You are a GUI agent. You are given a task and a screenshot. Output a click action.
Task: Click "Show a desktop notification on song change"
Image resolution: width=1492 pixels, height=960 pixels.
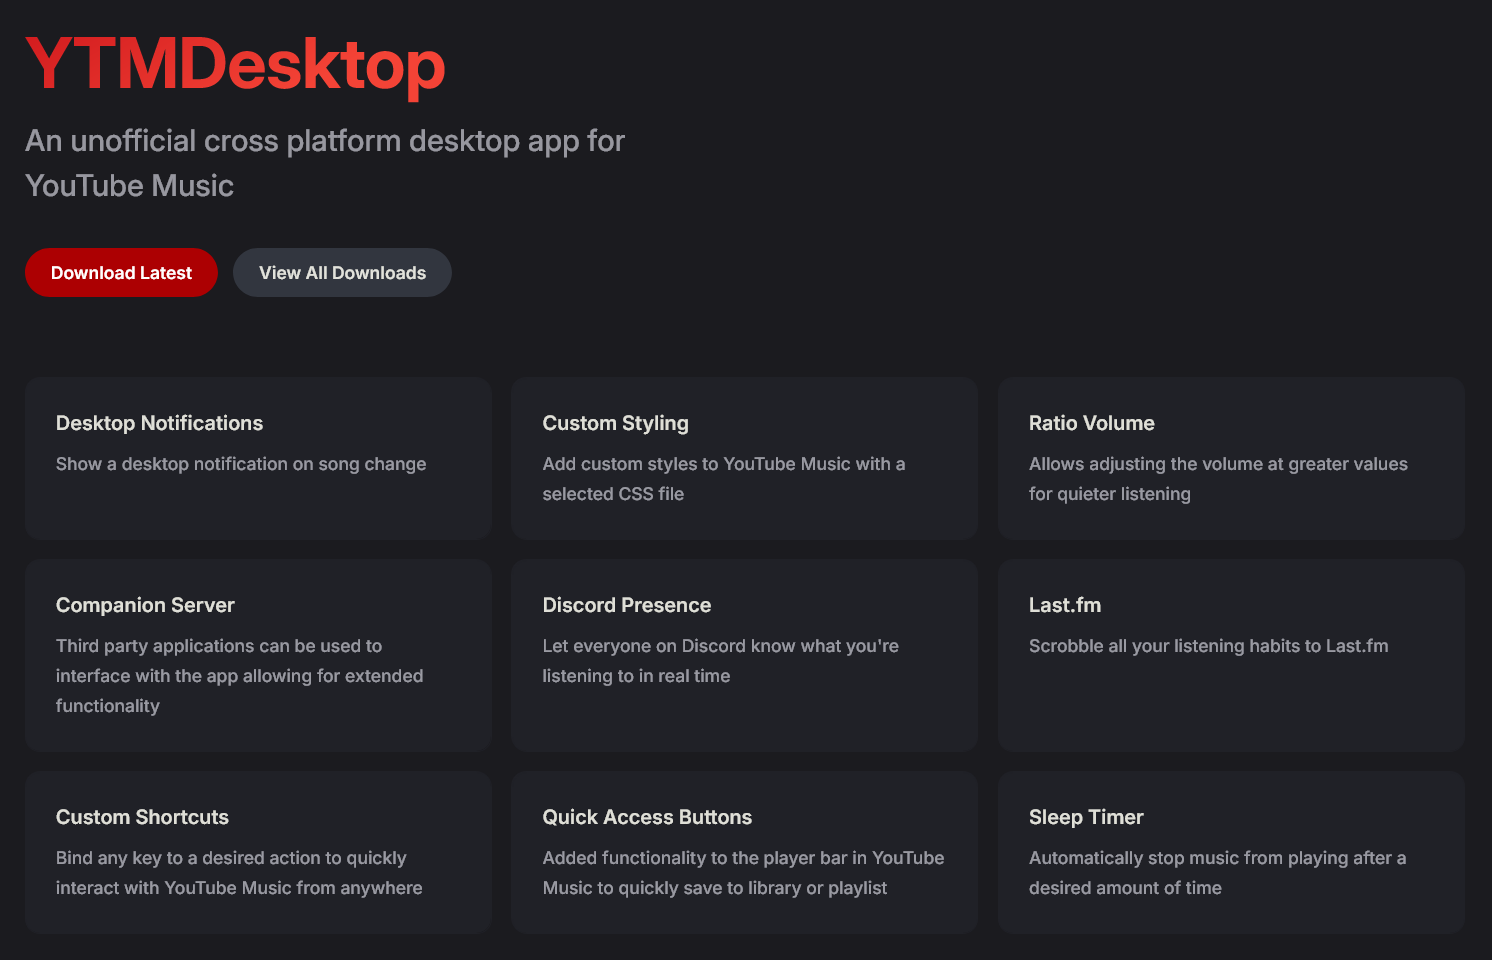tap(241, 464)
